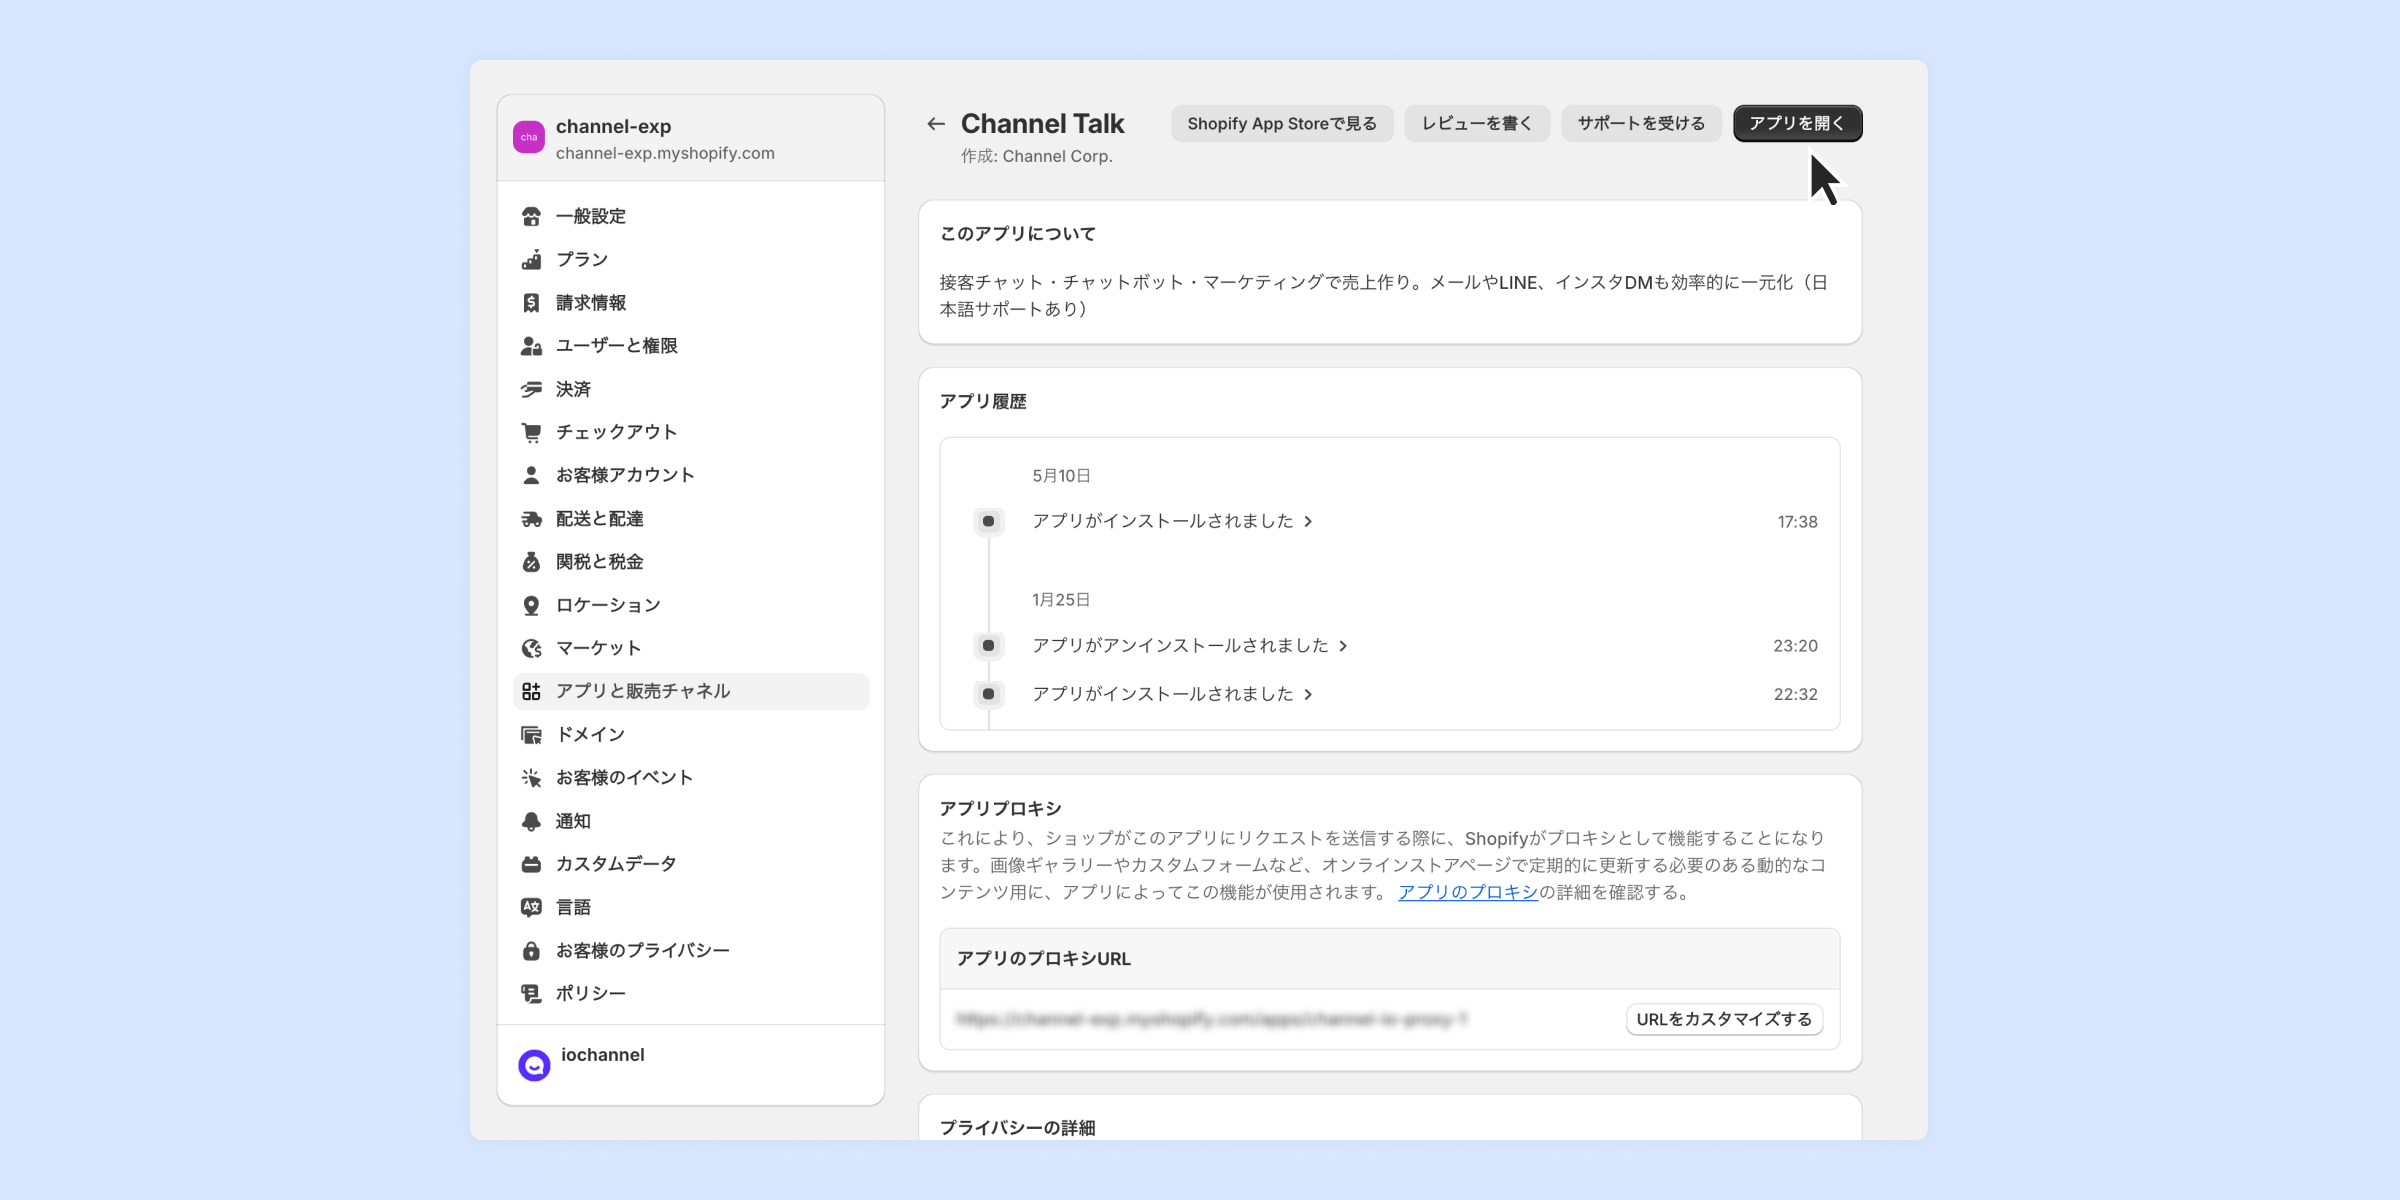Image resolution: width=2400 pixels, height=1200 pixels.
Task: Click the チェックアウト cart icon
Action: (x=531, y=432)
